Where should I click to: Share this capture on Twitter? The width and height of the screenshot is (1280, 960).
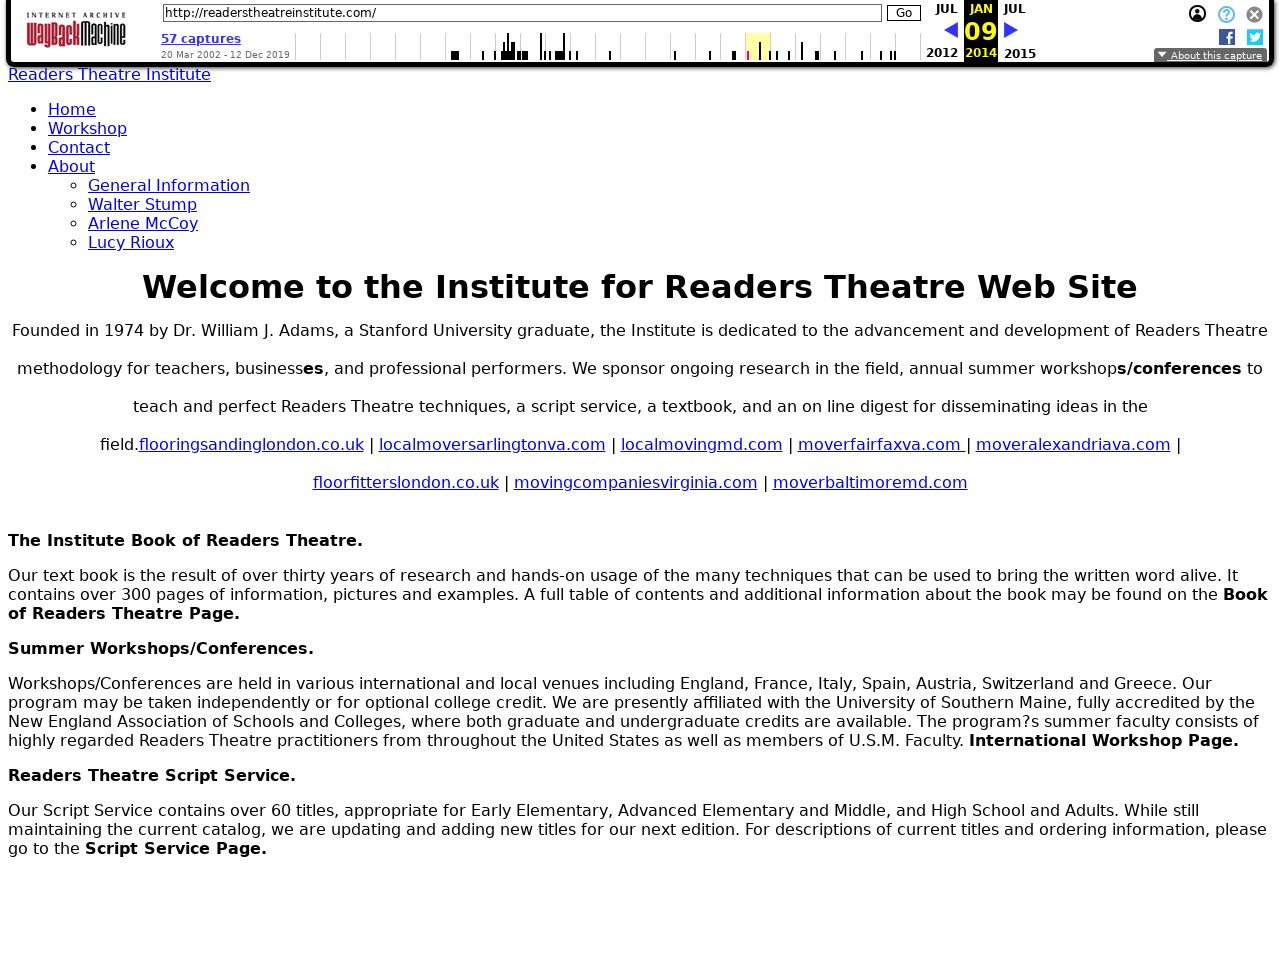coord(1254,37)
